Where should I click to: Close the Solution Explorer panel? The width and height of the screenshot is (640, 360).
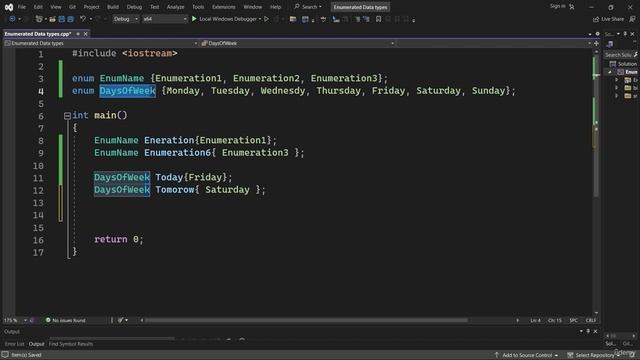coord(633,34)
